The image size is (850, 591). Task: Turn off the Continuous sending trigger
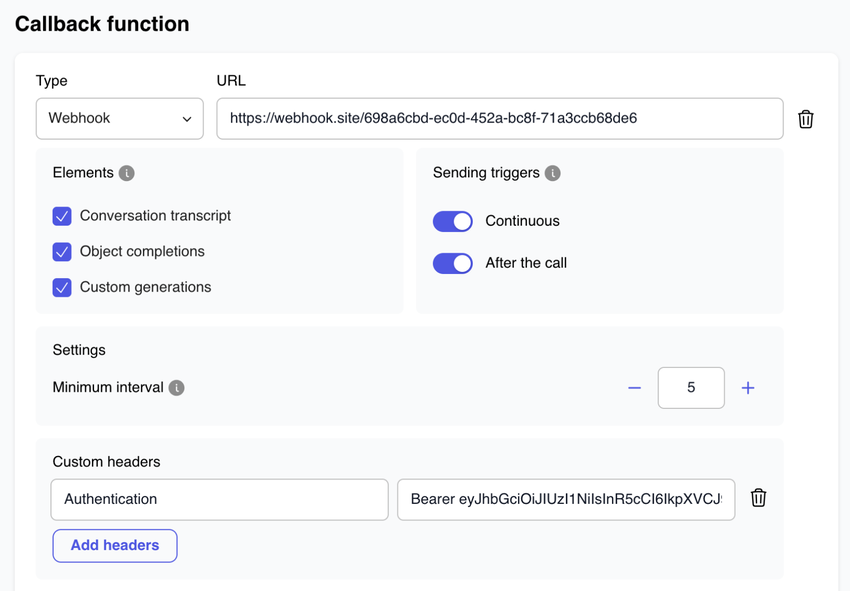[453, 221]
